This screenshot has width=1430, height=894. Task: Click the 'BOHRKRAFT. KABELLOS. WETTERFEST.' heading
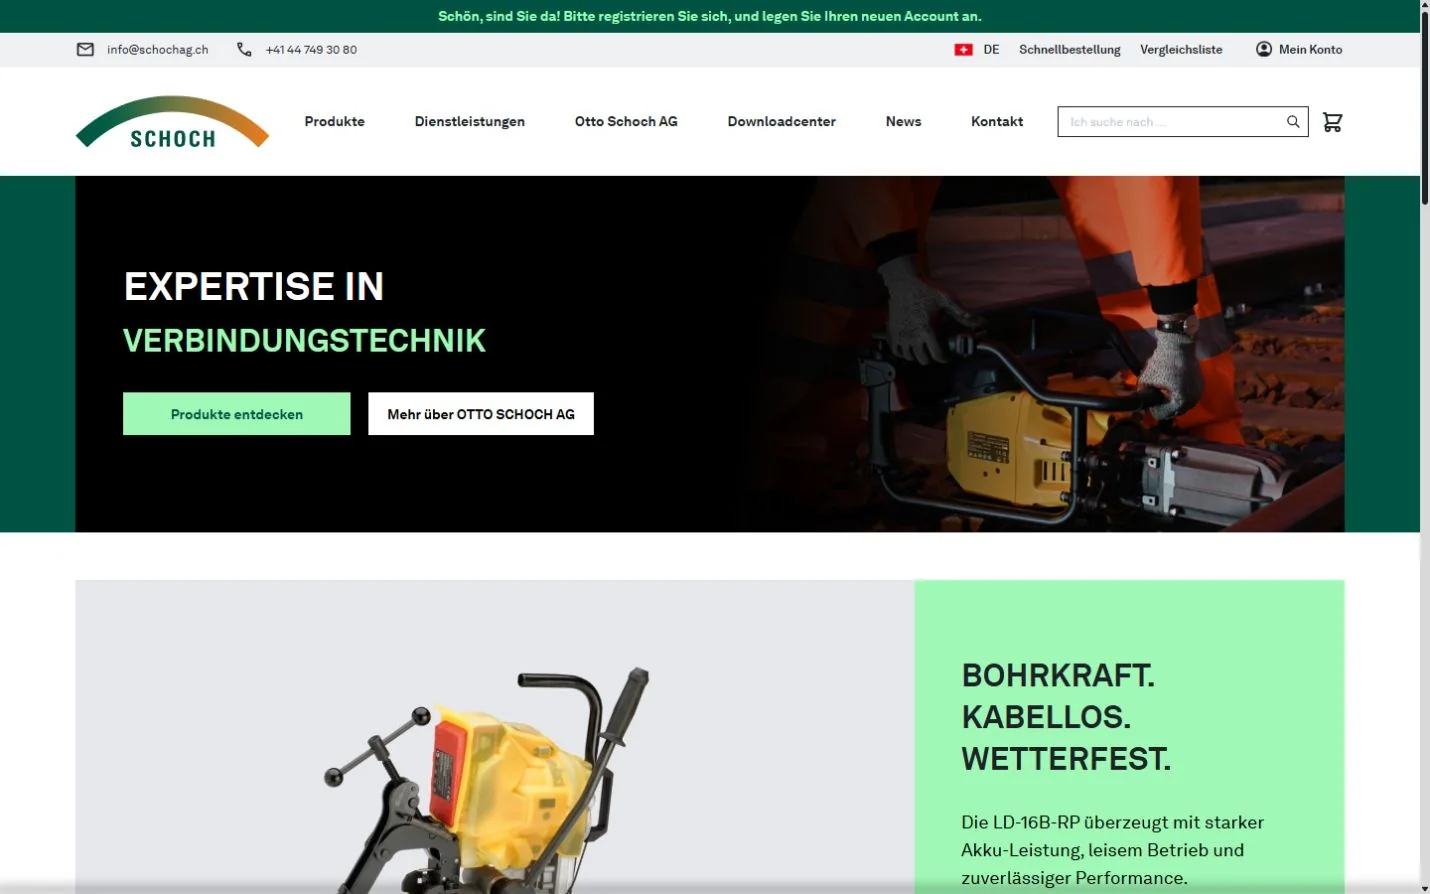1066,717
